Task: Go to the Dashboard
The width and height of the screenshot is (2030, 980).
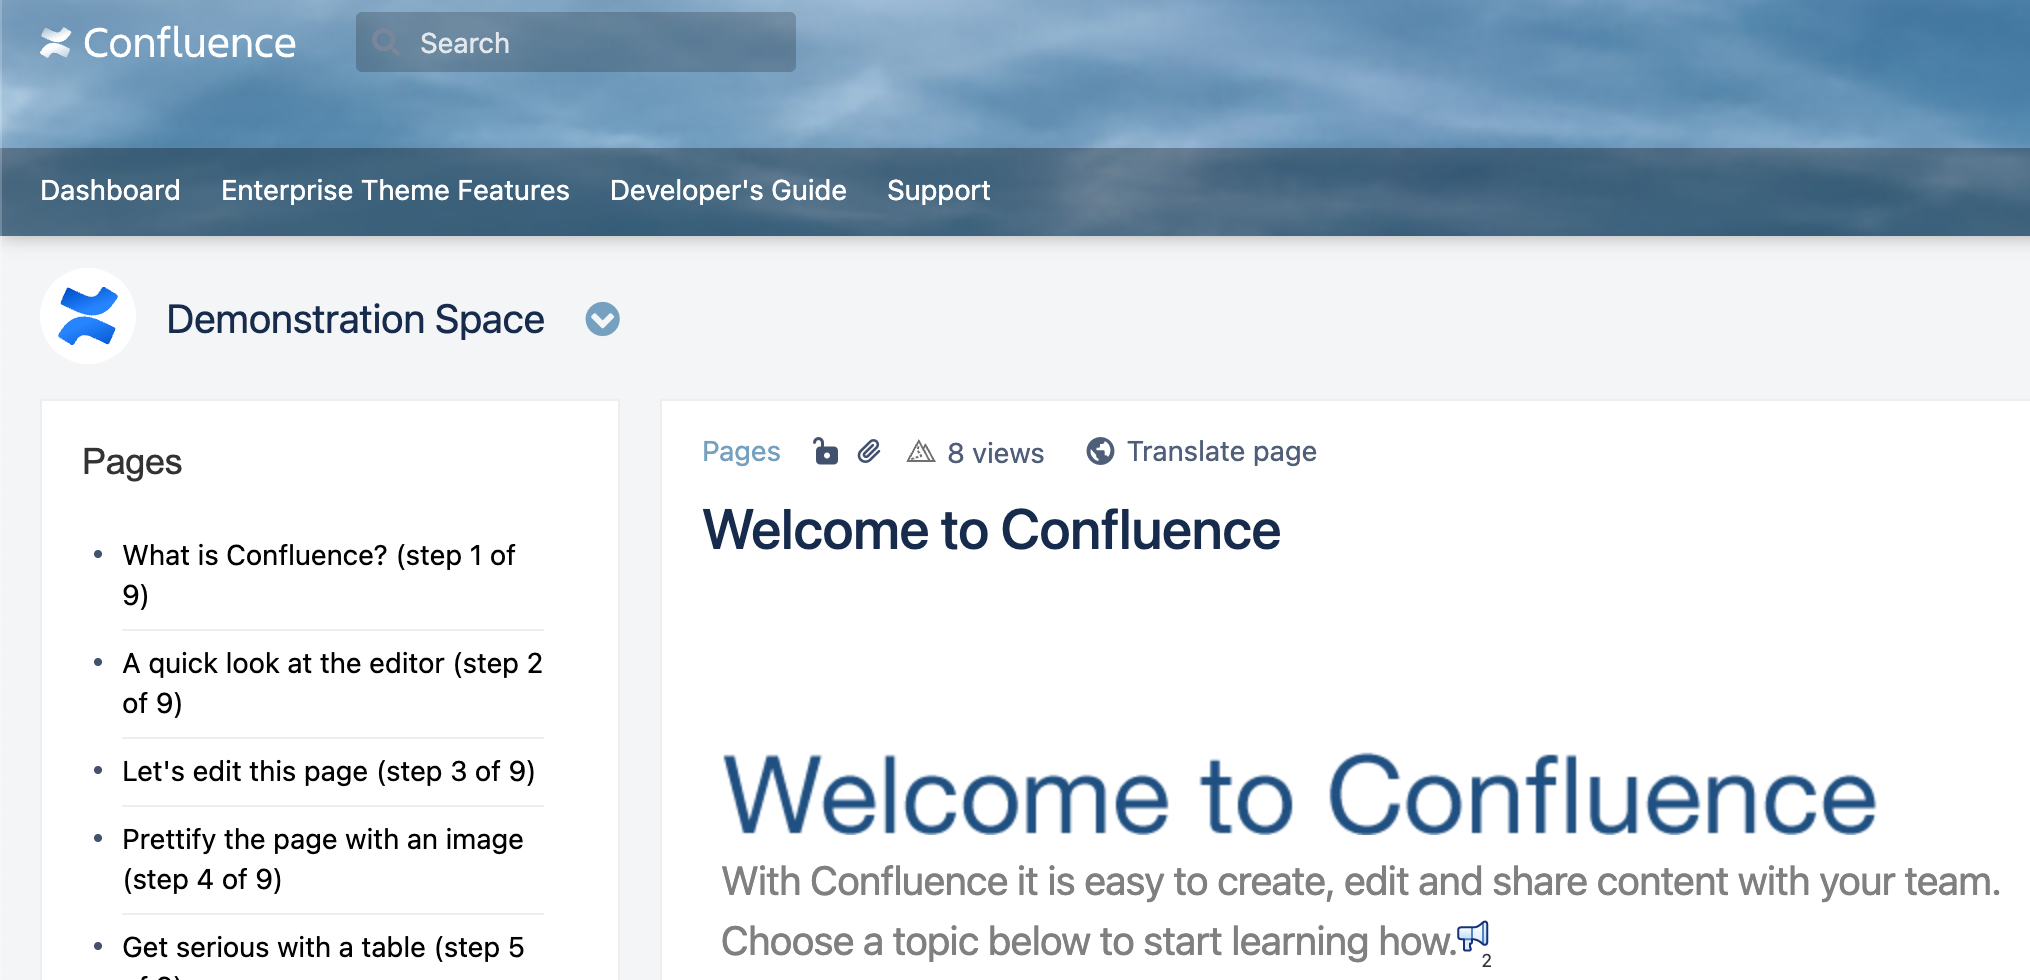Action: point(110,190)
